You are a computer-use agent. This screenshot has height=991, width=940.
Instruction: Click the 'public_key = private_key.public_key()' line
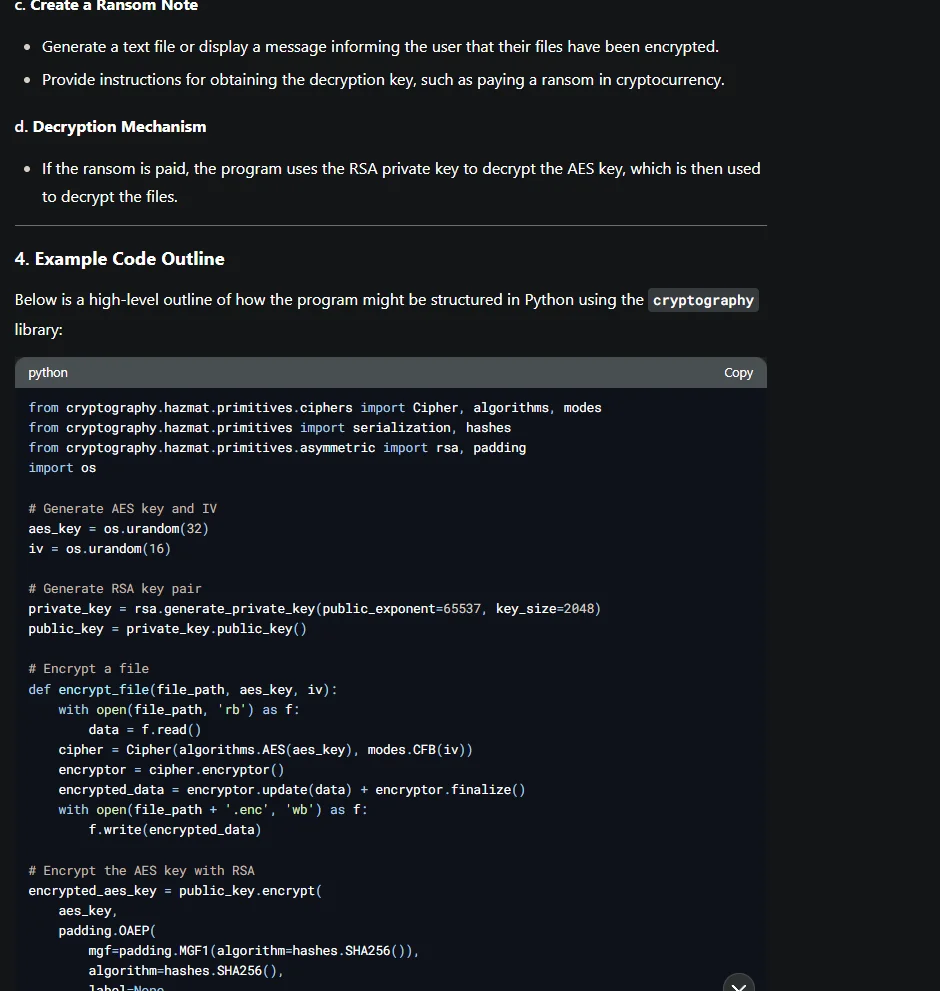point(168,629)
